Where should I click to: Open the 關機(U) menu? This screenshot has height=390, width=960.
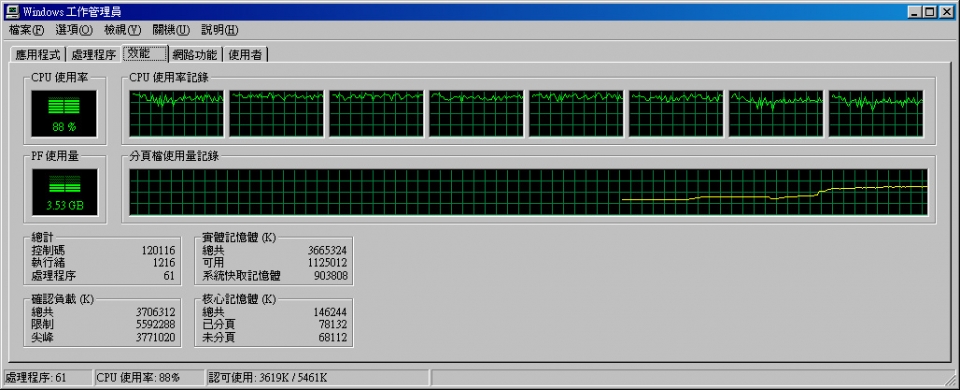click(x=171, y=29)
